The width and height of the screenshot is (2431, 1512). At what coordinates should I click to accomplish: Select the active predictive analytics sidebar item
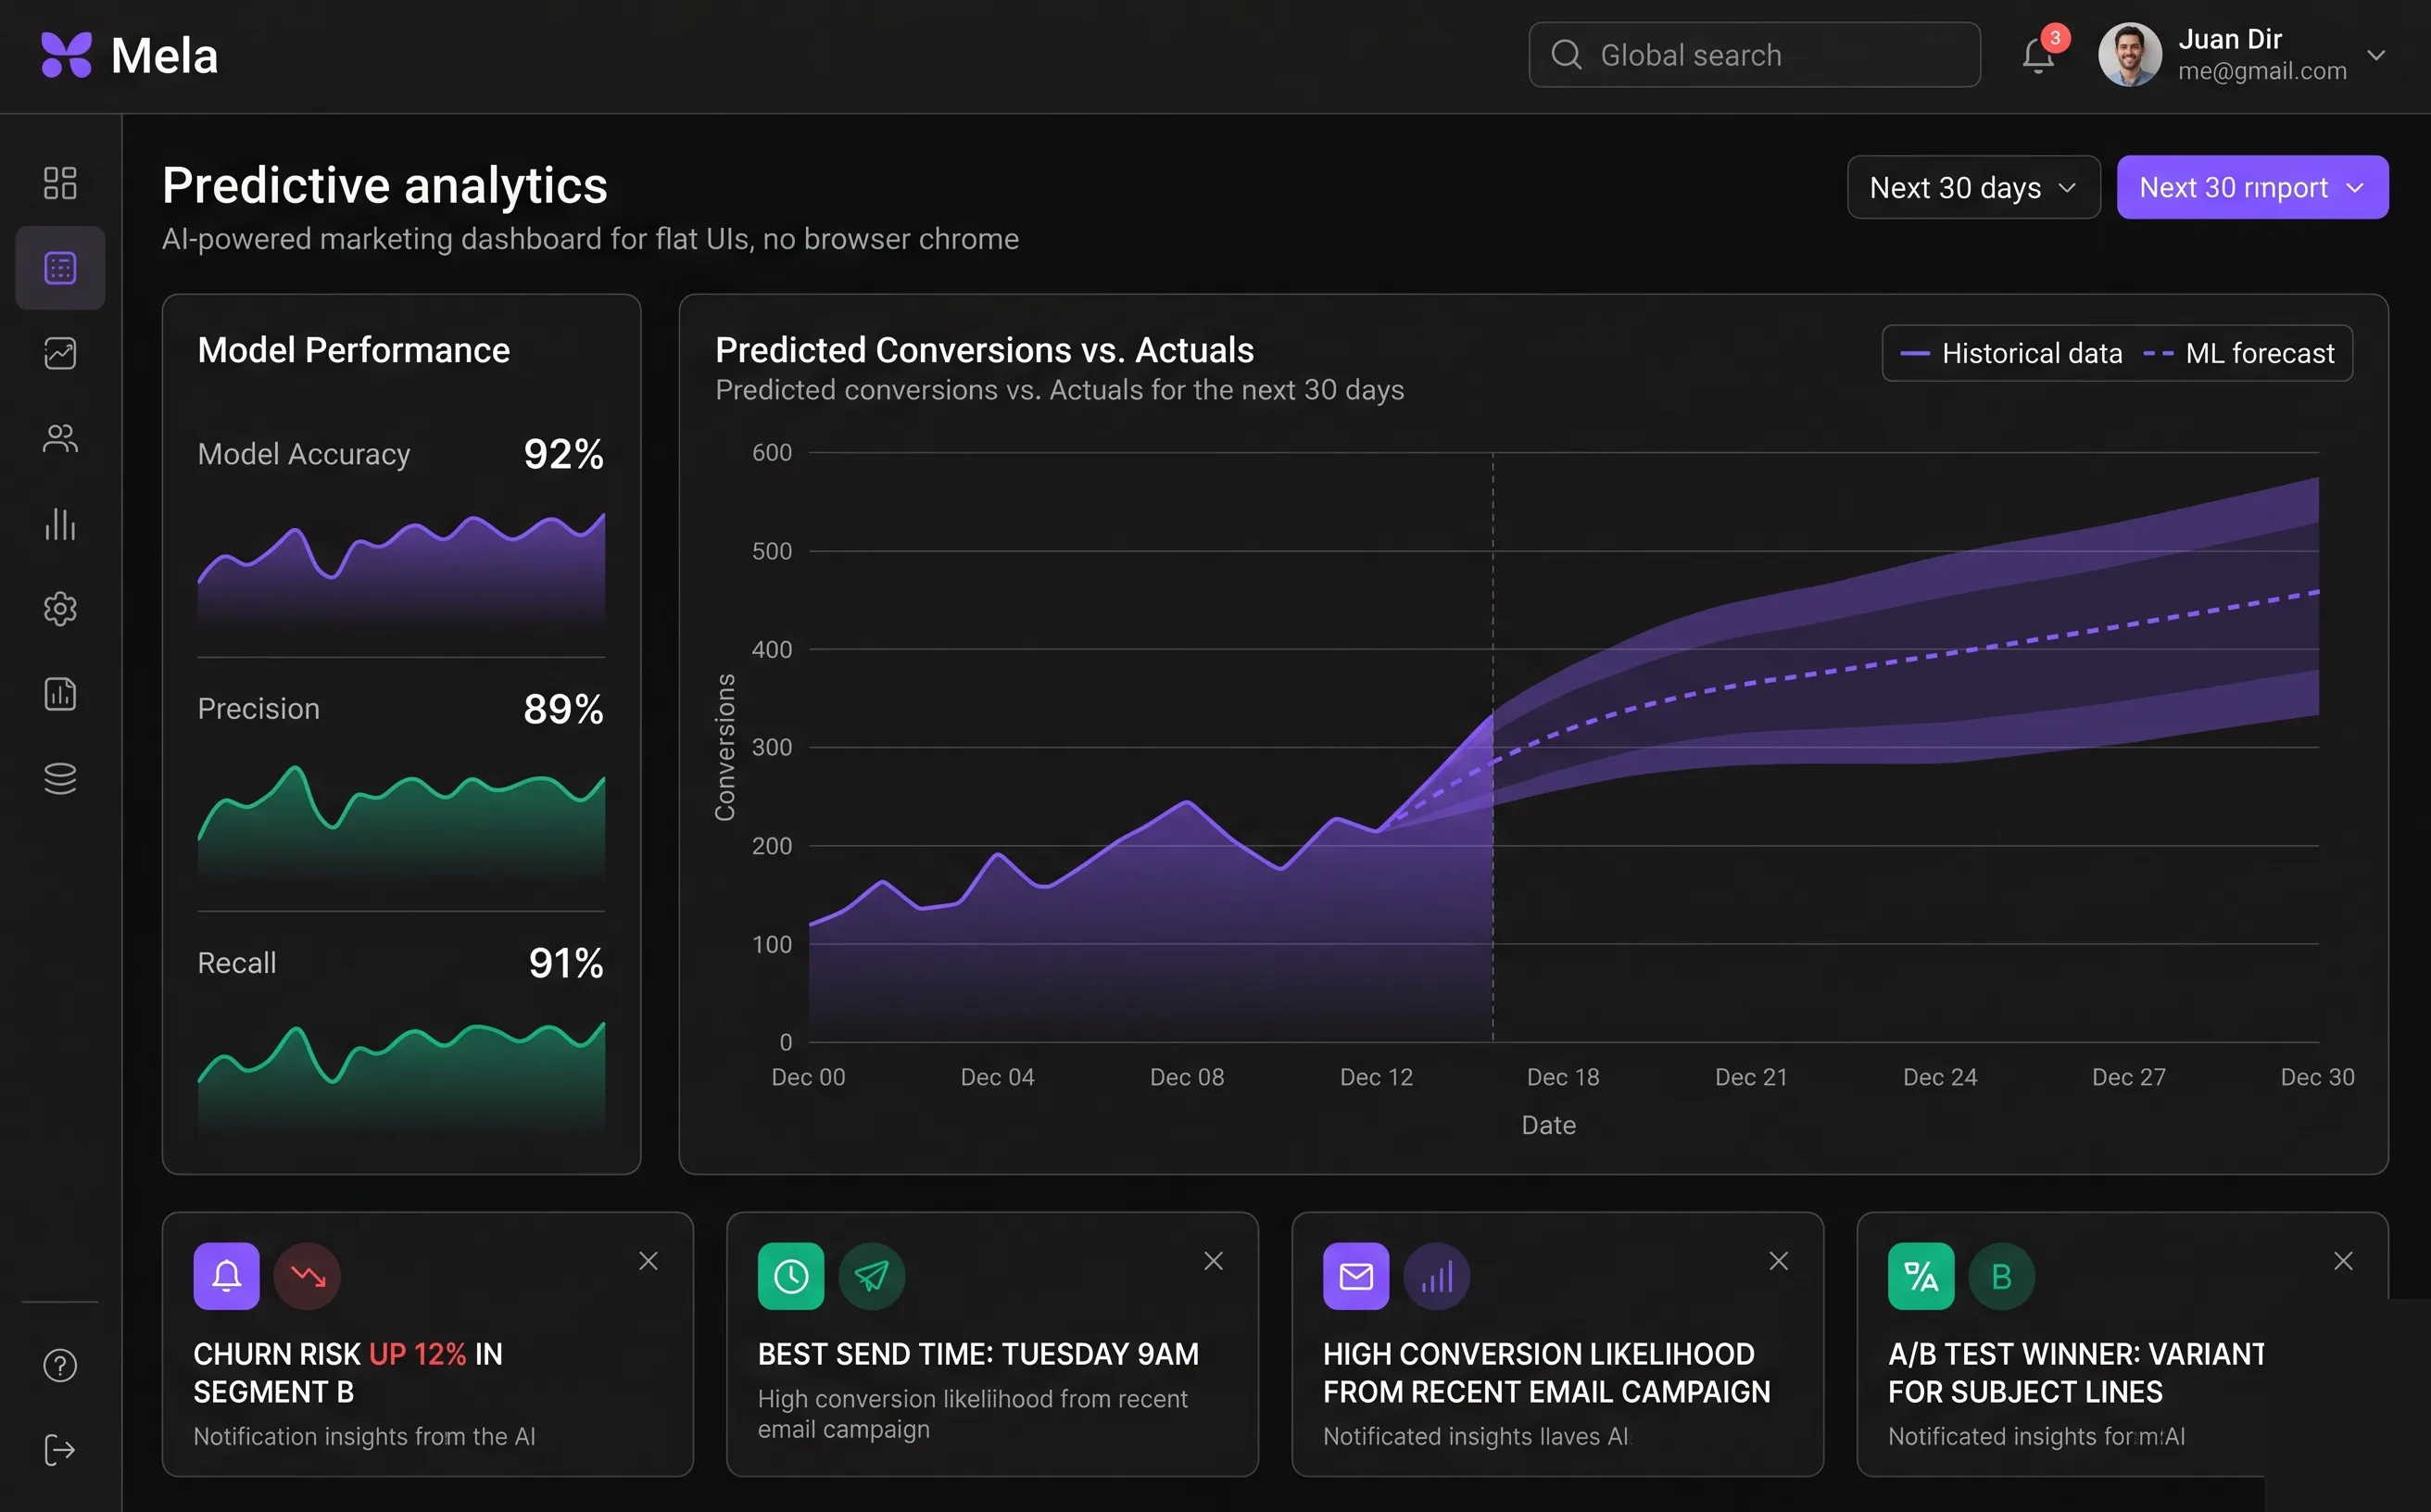pyautogui.click(x=60, y=268)
